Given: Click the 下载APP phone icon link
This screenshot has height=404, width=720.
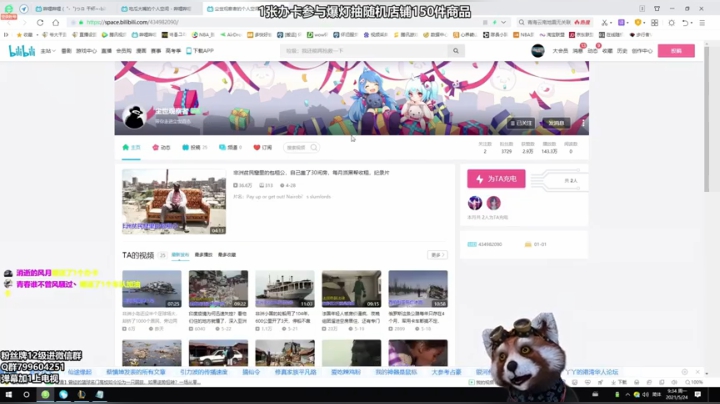Looking at the screenshot, I should [x=200, y=51].
